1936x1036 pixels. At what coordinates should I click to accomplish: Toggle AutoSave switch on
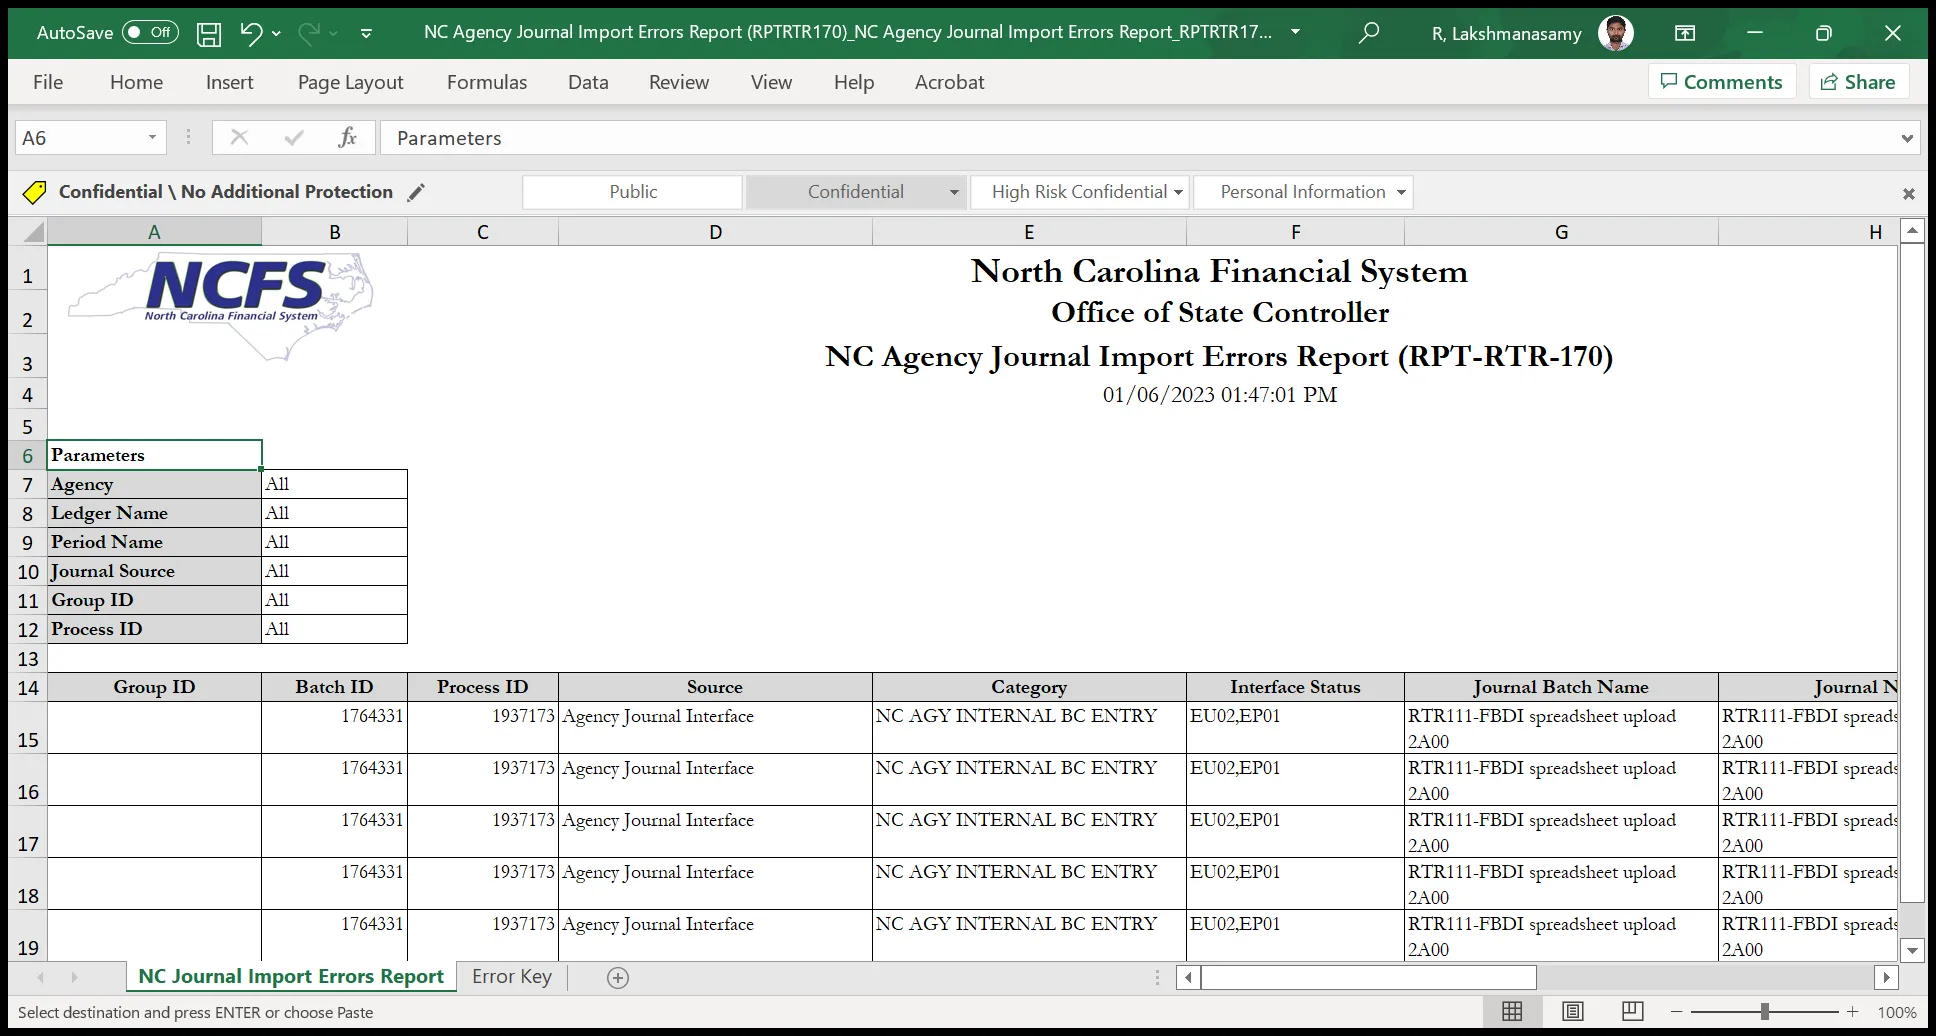150,33
